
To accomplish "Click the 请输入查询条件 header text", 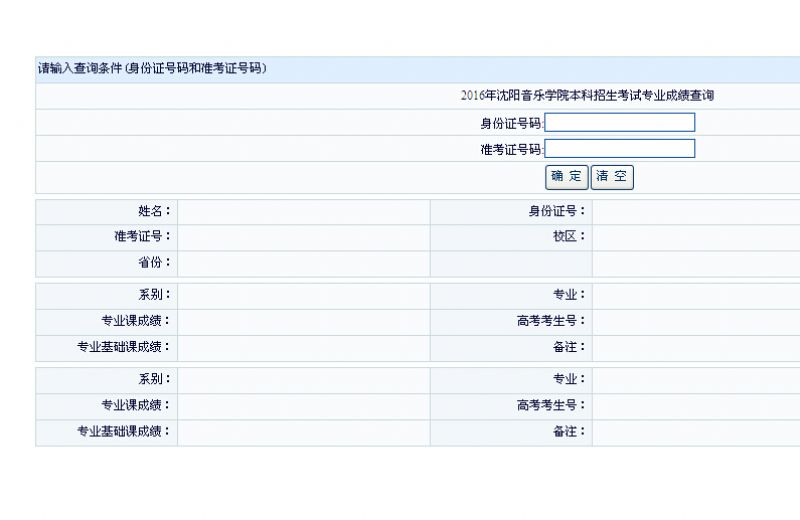I will (x=151, y=69).
